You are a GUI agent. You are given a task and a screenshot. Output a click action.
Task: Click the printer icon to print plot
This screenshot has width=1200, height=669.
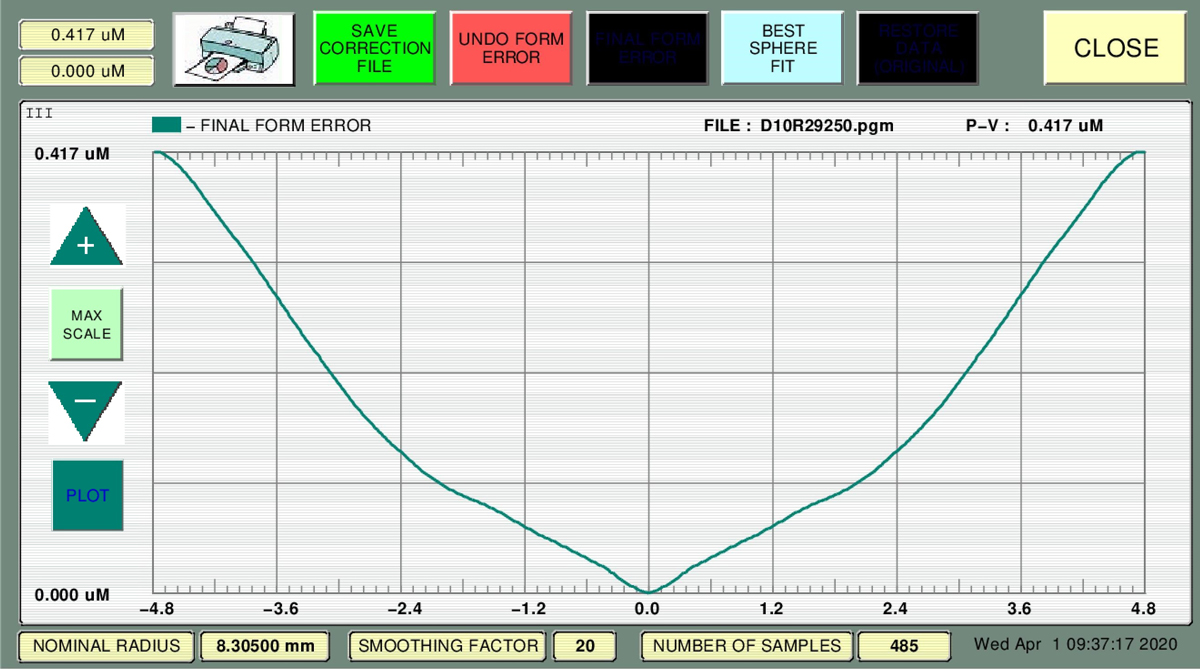[234, 48]
